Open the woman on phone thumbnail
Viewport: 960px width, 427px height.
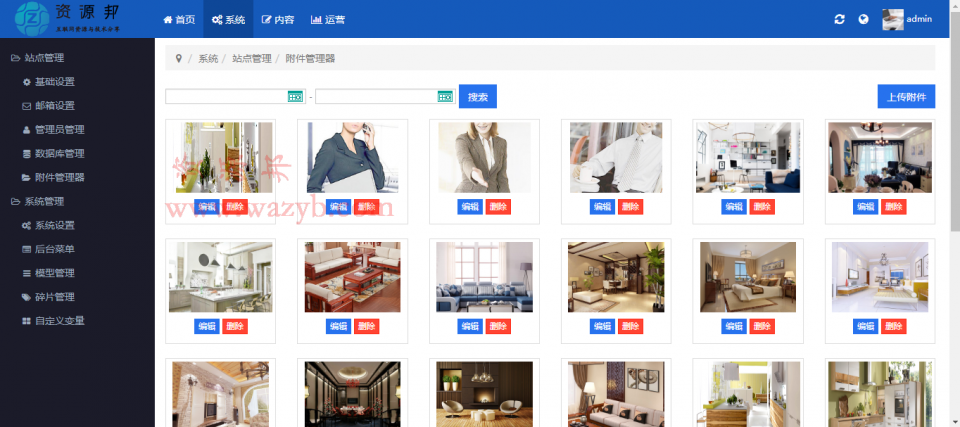pos(353,157)
